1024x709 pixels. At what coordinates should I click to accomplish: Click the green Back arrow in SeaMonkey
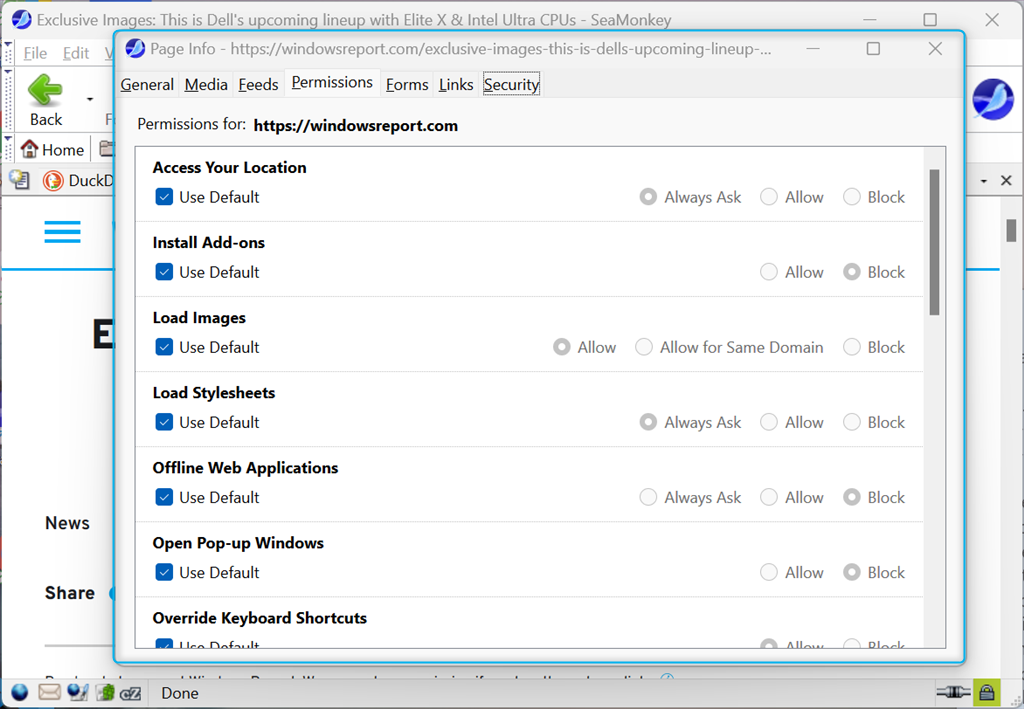pos(45,89)
